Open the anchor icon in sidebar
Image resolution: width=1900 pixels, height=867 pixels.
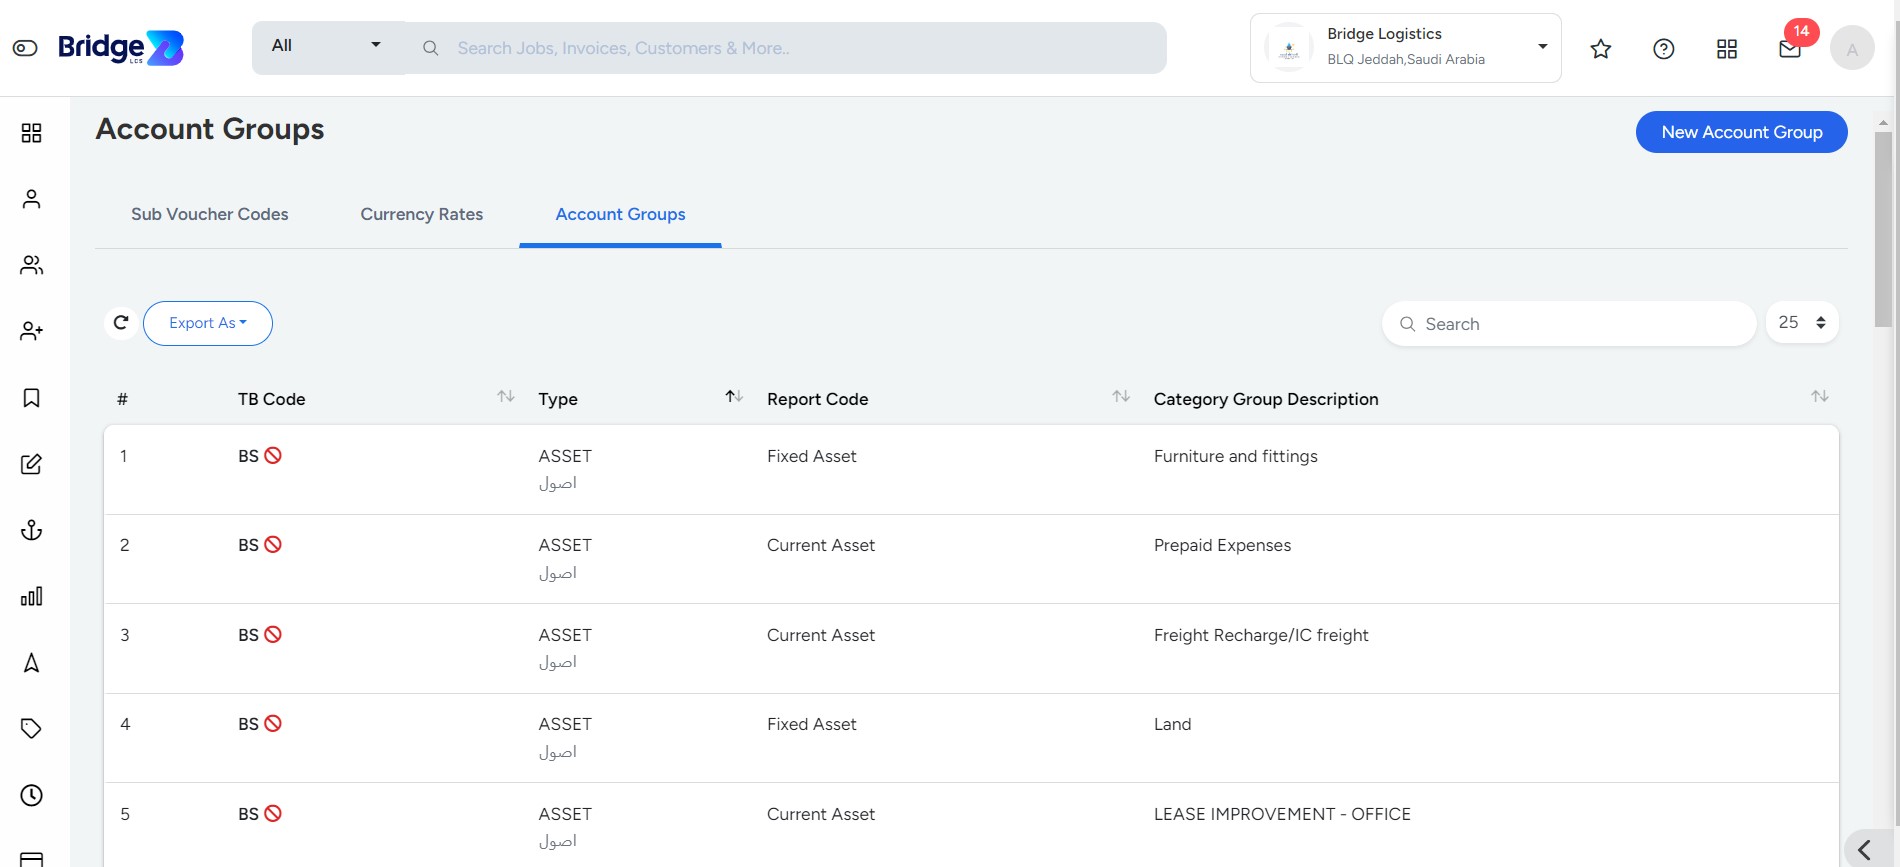pos(31,530)
